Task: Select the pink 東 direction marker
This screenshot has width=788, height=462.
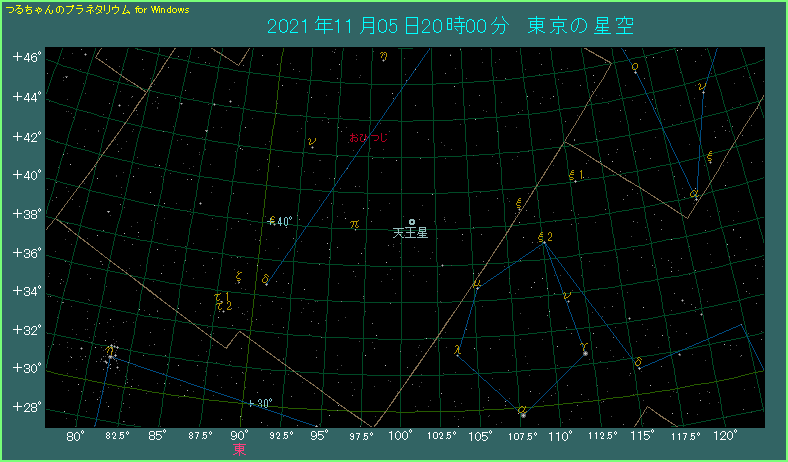Action: [239, 449]
